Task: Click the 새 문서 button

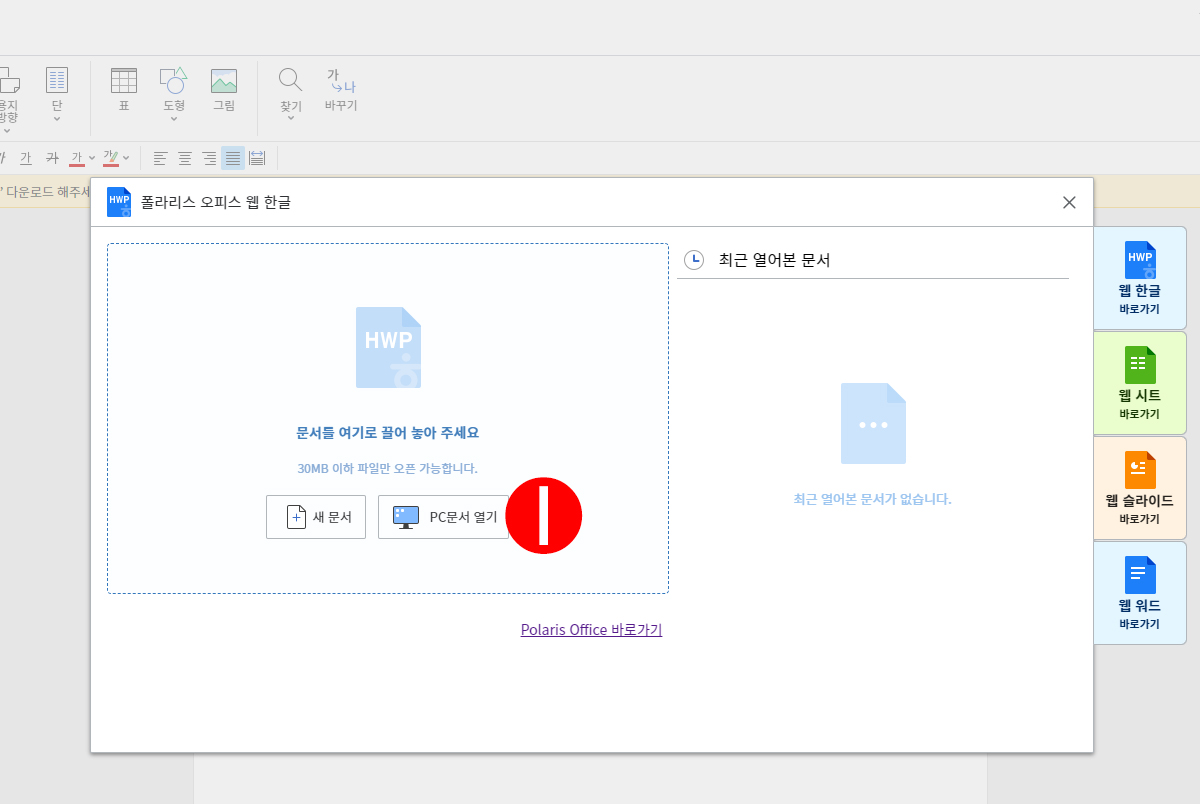Action: pos(316,517)
